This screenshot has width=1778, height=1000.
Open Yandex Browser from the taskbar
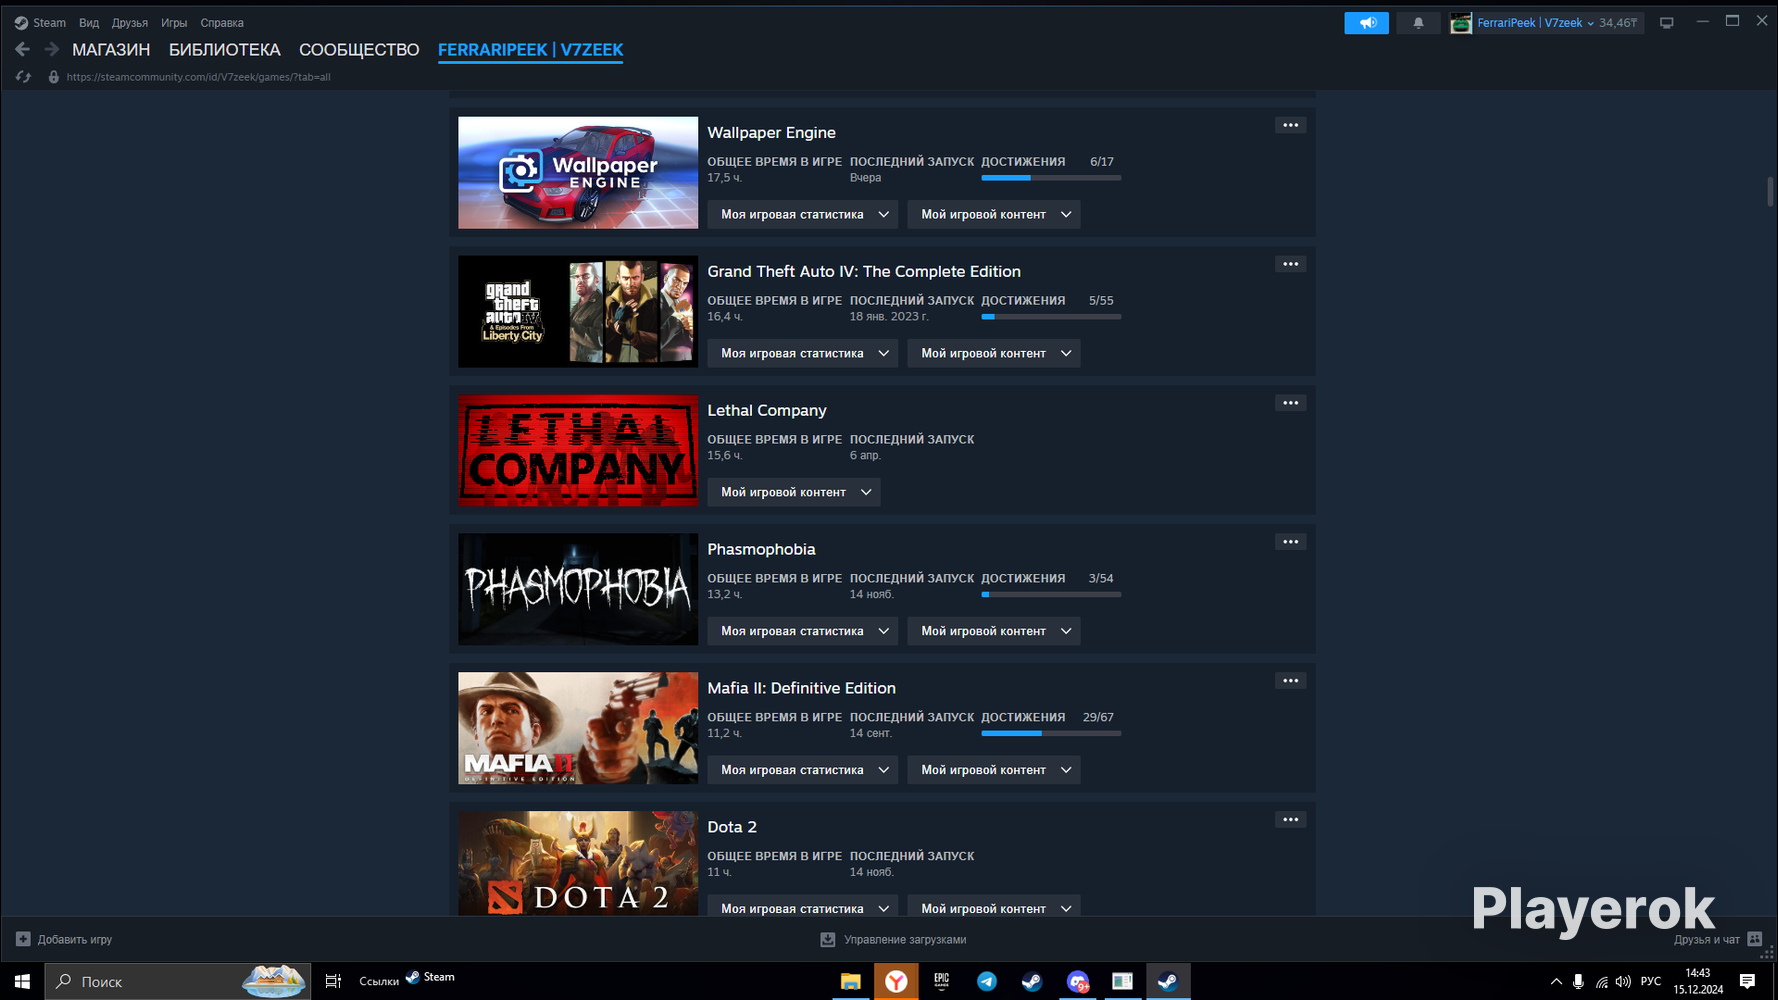[896, 981]
